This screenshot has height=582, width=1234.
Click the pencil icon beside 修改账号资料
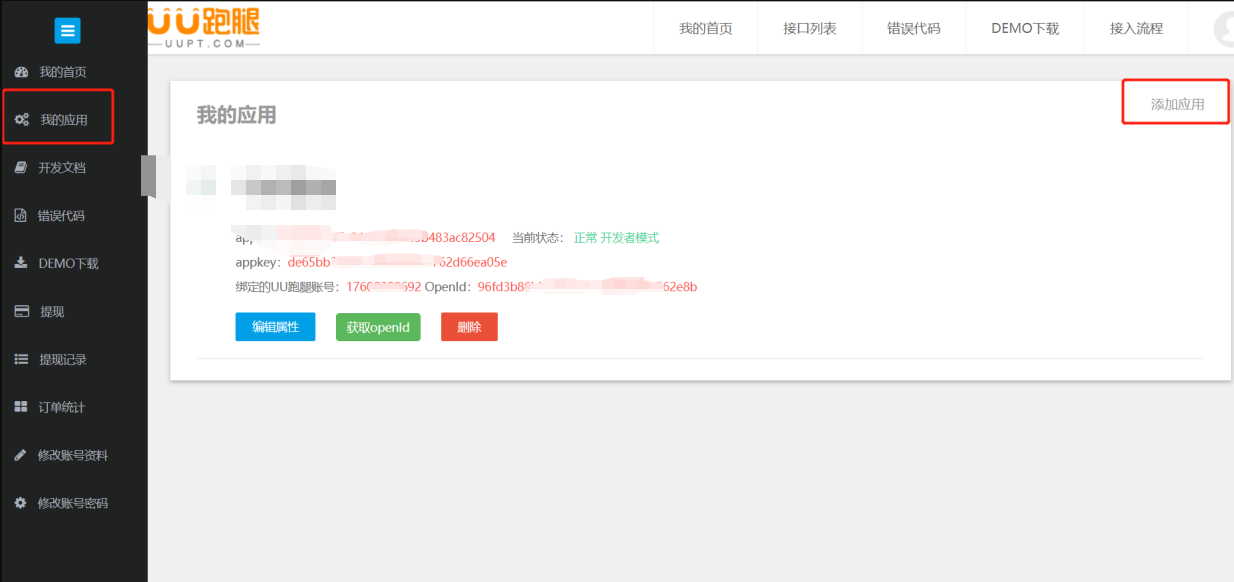click(20, 455)
